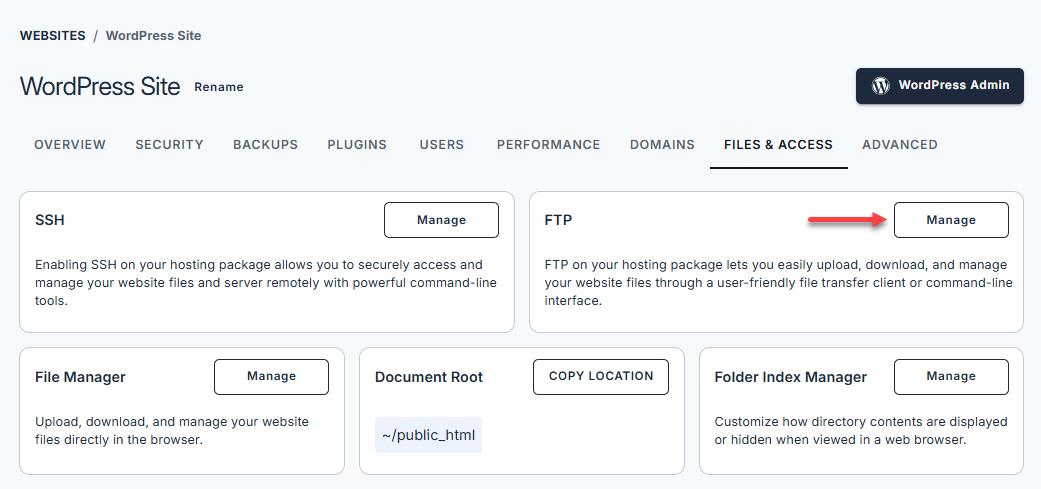Manage FTP settings
The height and width of the screenshot is (489, 1041).
click(951, 220)
